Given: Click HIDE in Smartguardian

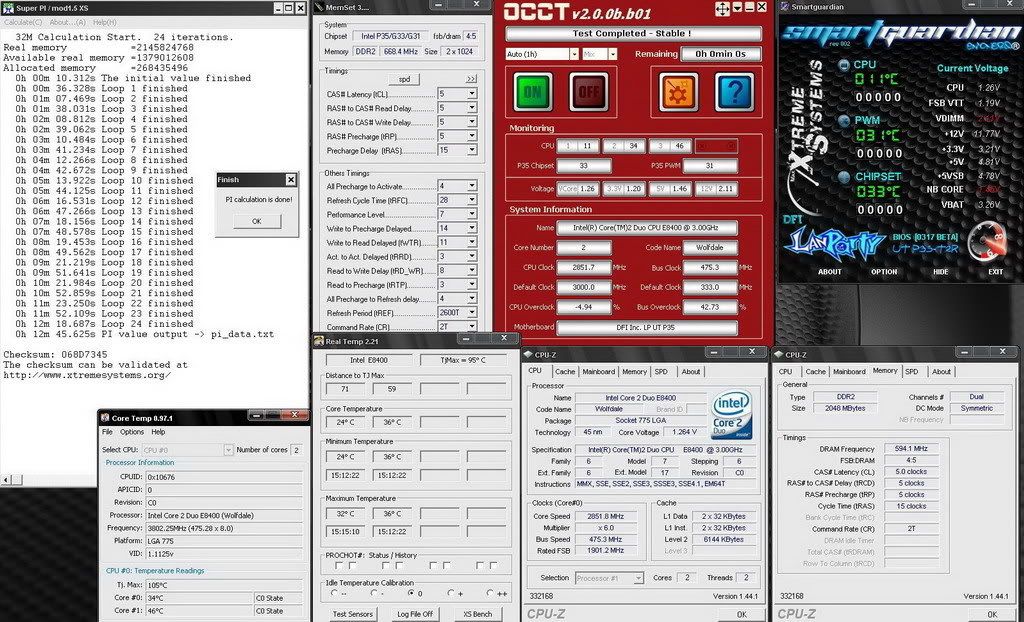Looking at the screenshot, I should tap(940, 272).
